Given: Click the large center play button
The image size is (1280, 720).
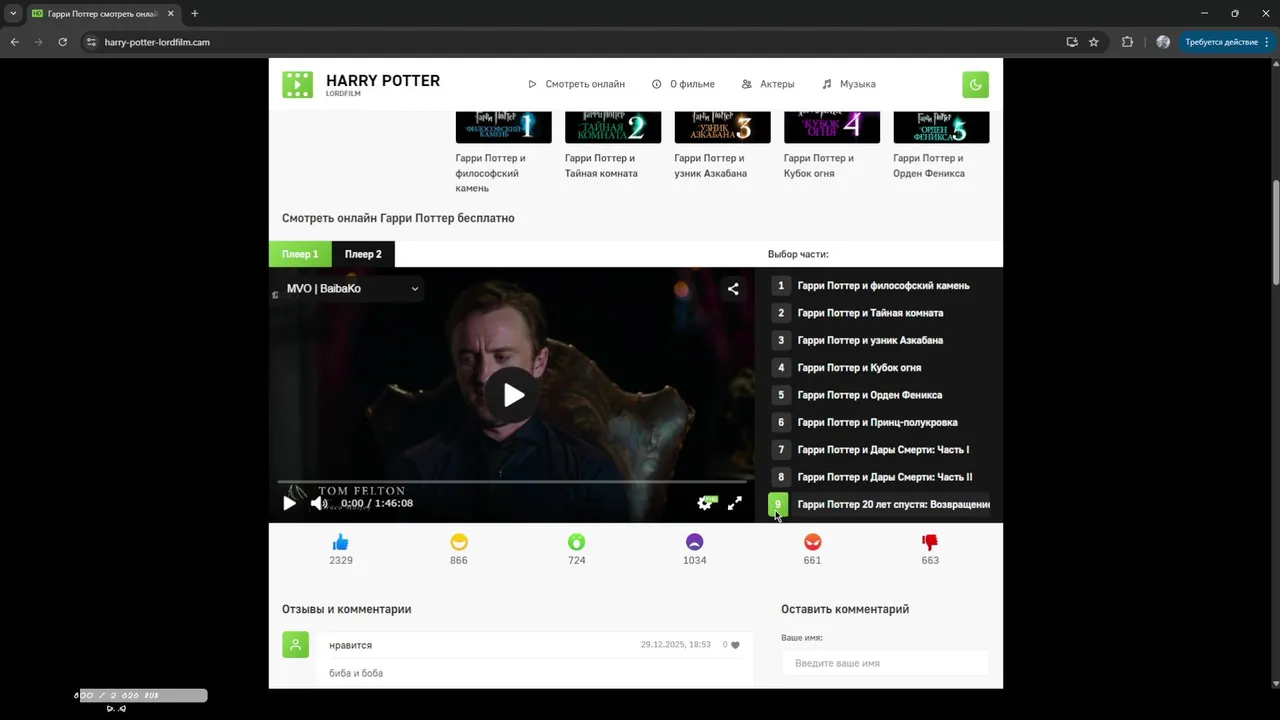Looking at the screenshot, I should click(512, 395).
